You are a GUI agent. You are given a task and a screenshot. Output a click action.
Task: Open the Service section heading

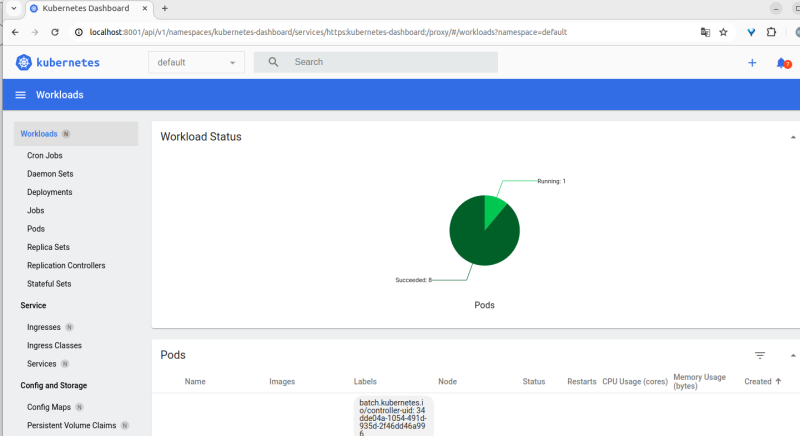33,305
